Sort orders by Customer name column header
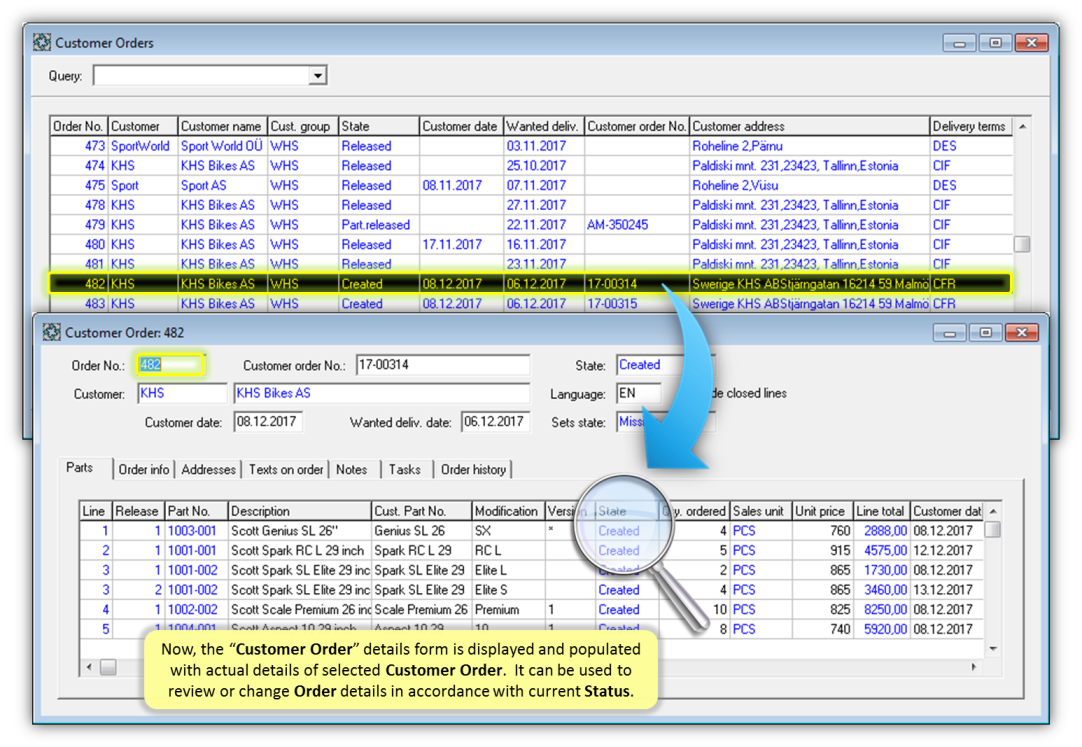The image size is (1082, 747). 222,126
